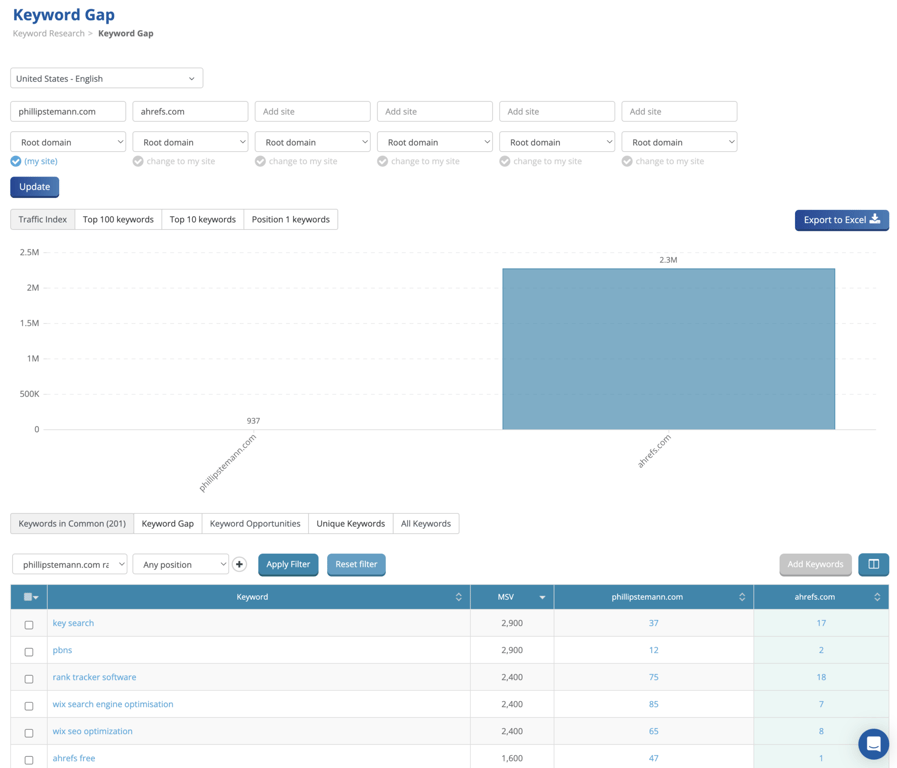Click ahrefs.com rank 2 for 'pbns'
The image size is (897, 768).
[821, 650]
